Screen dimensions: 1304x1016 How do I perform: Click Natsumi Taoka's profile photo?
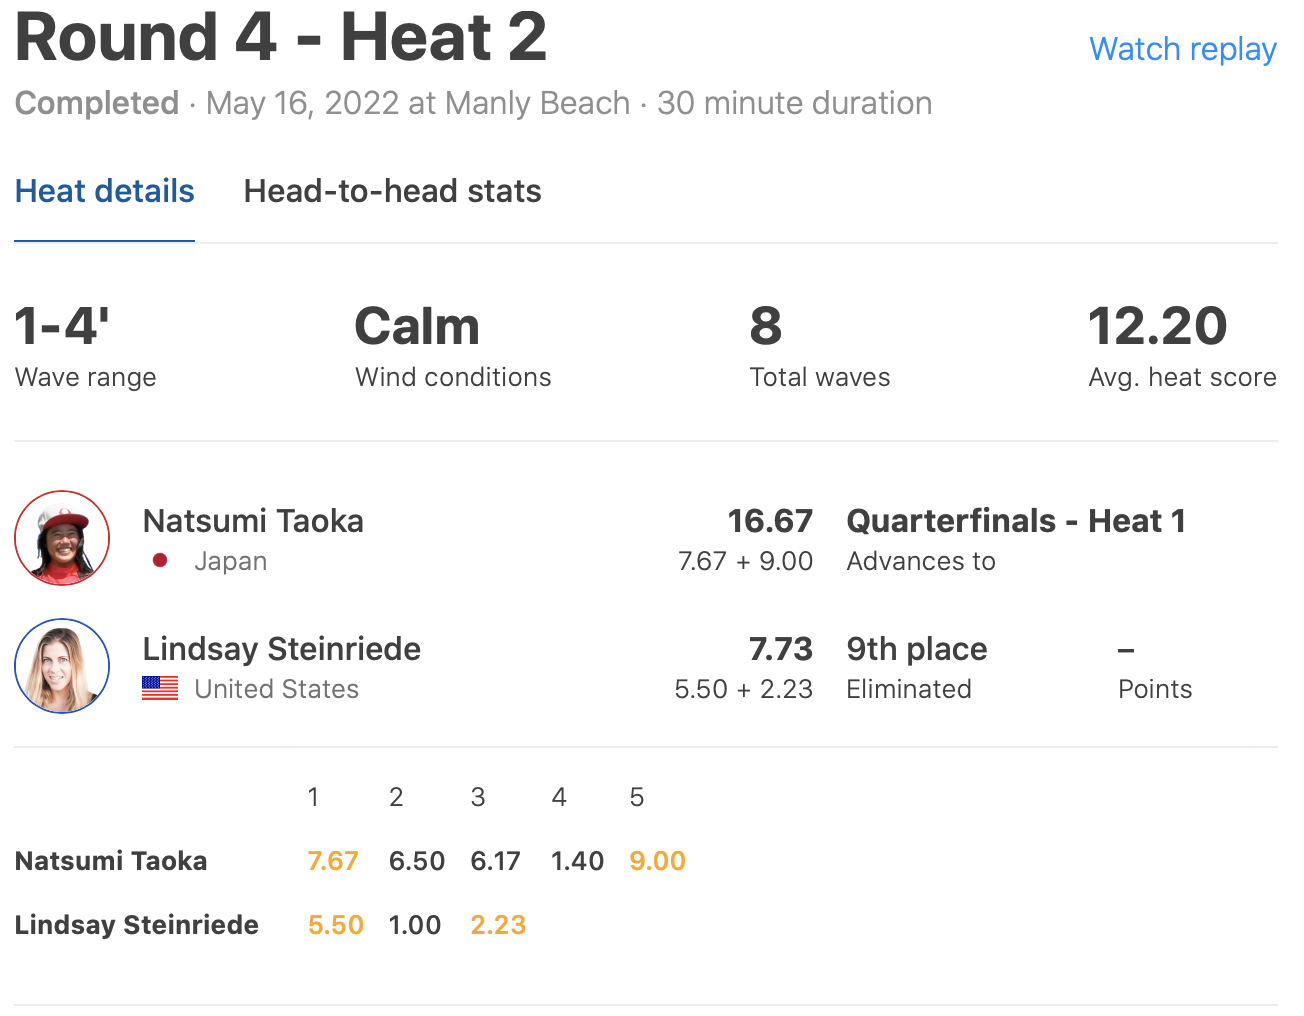(62, 538)
